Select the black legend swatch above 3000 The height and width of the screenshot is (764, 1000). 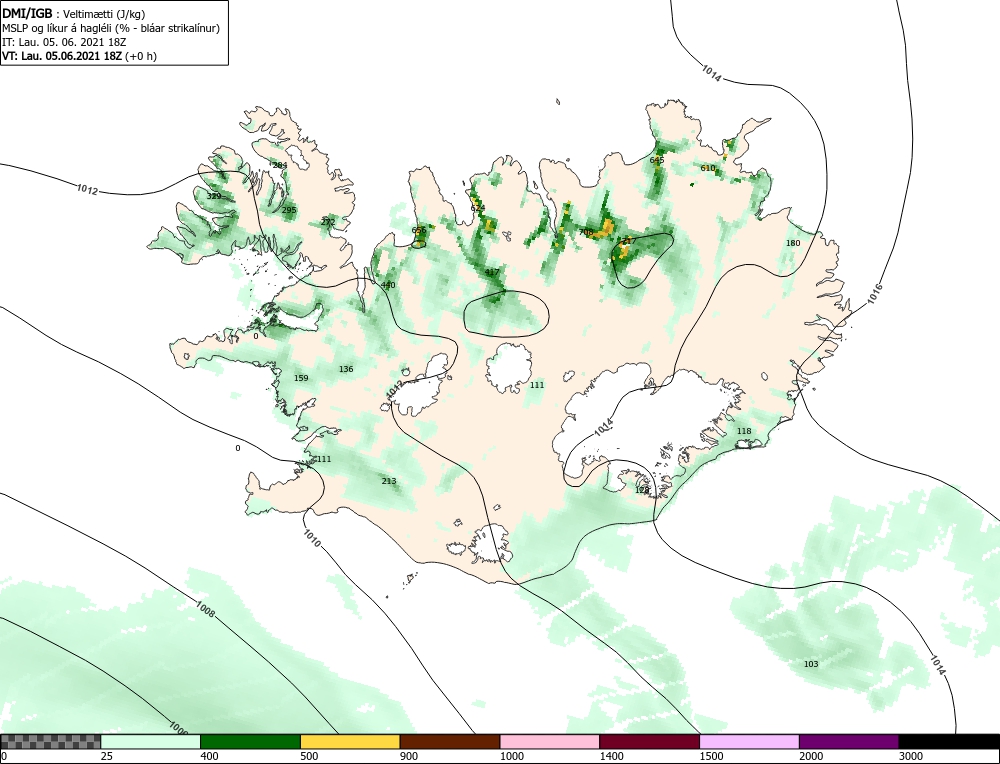[949, 742]
